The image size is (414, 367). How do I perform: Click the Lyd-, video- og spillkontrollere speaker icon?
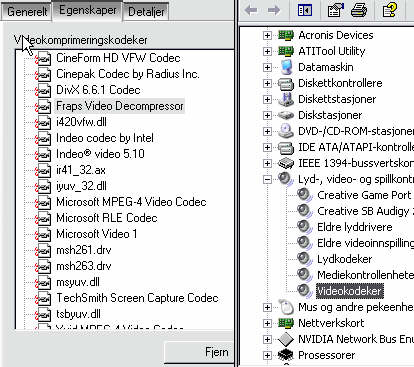click(x=286, y=179)
